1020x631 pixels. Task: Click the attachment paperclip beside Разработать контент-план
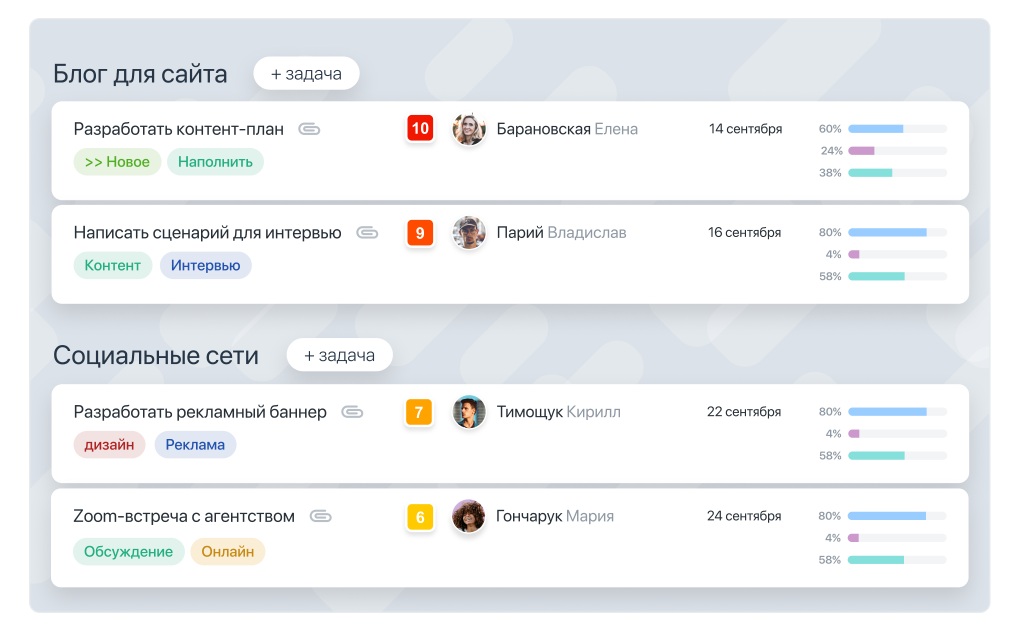tap(309, 129)
